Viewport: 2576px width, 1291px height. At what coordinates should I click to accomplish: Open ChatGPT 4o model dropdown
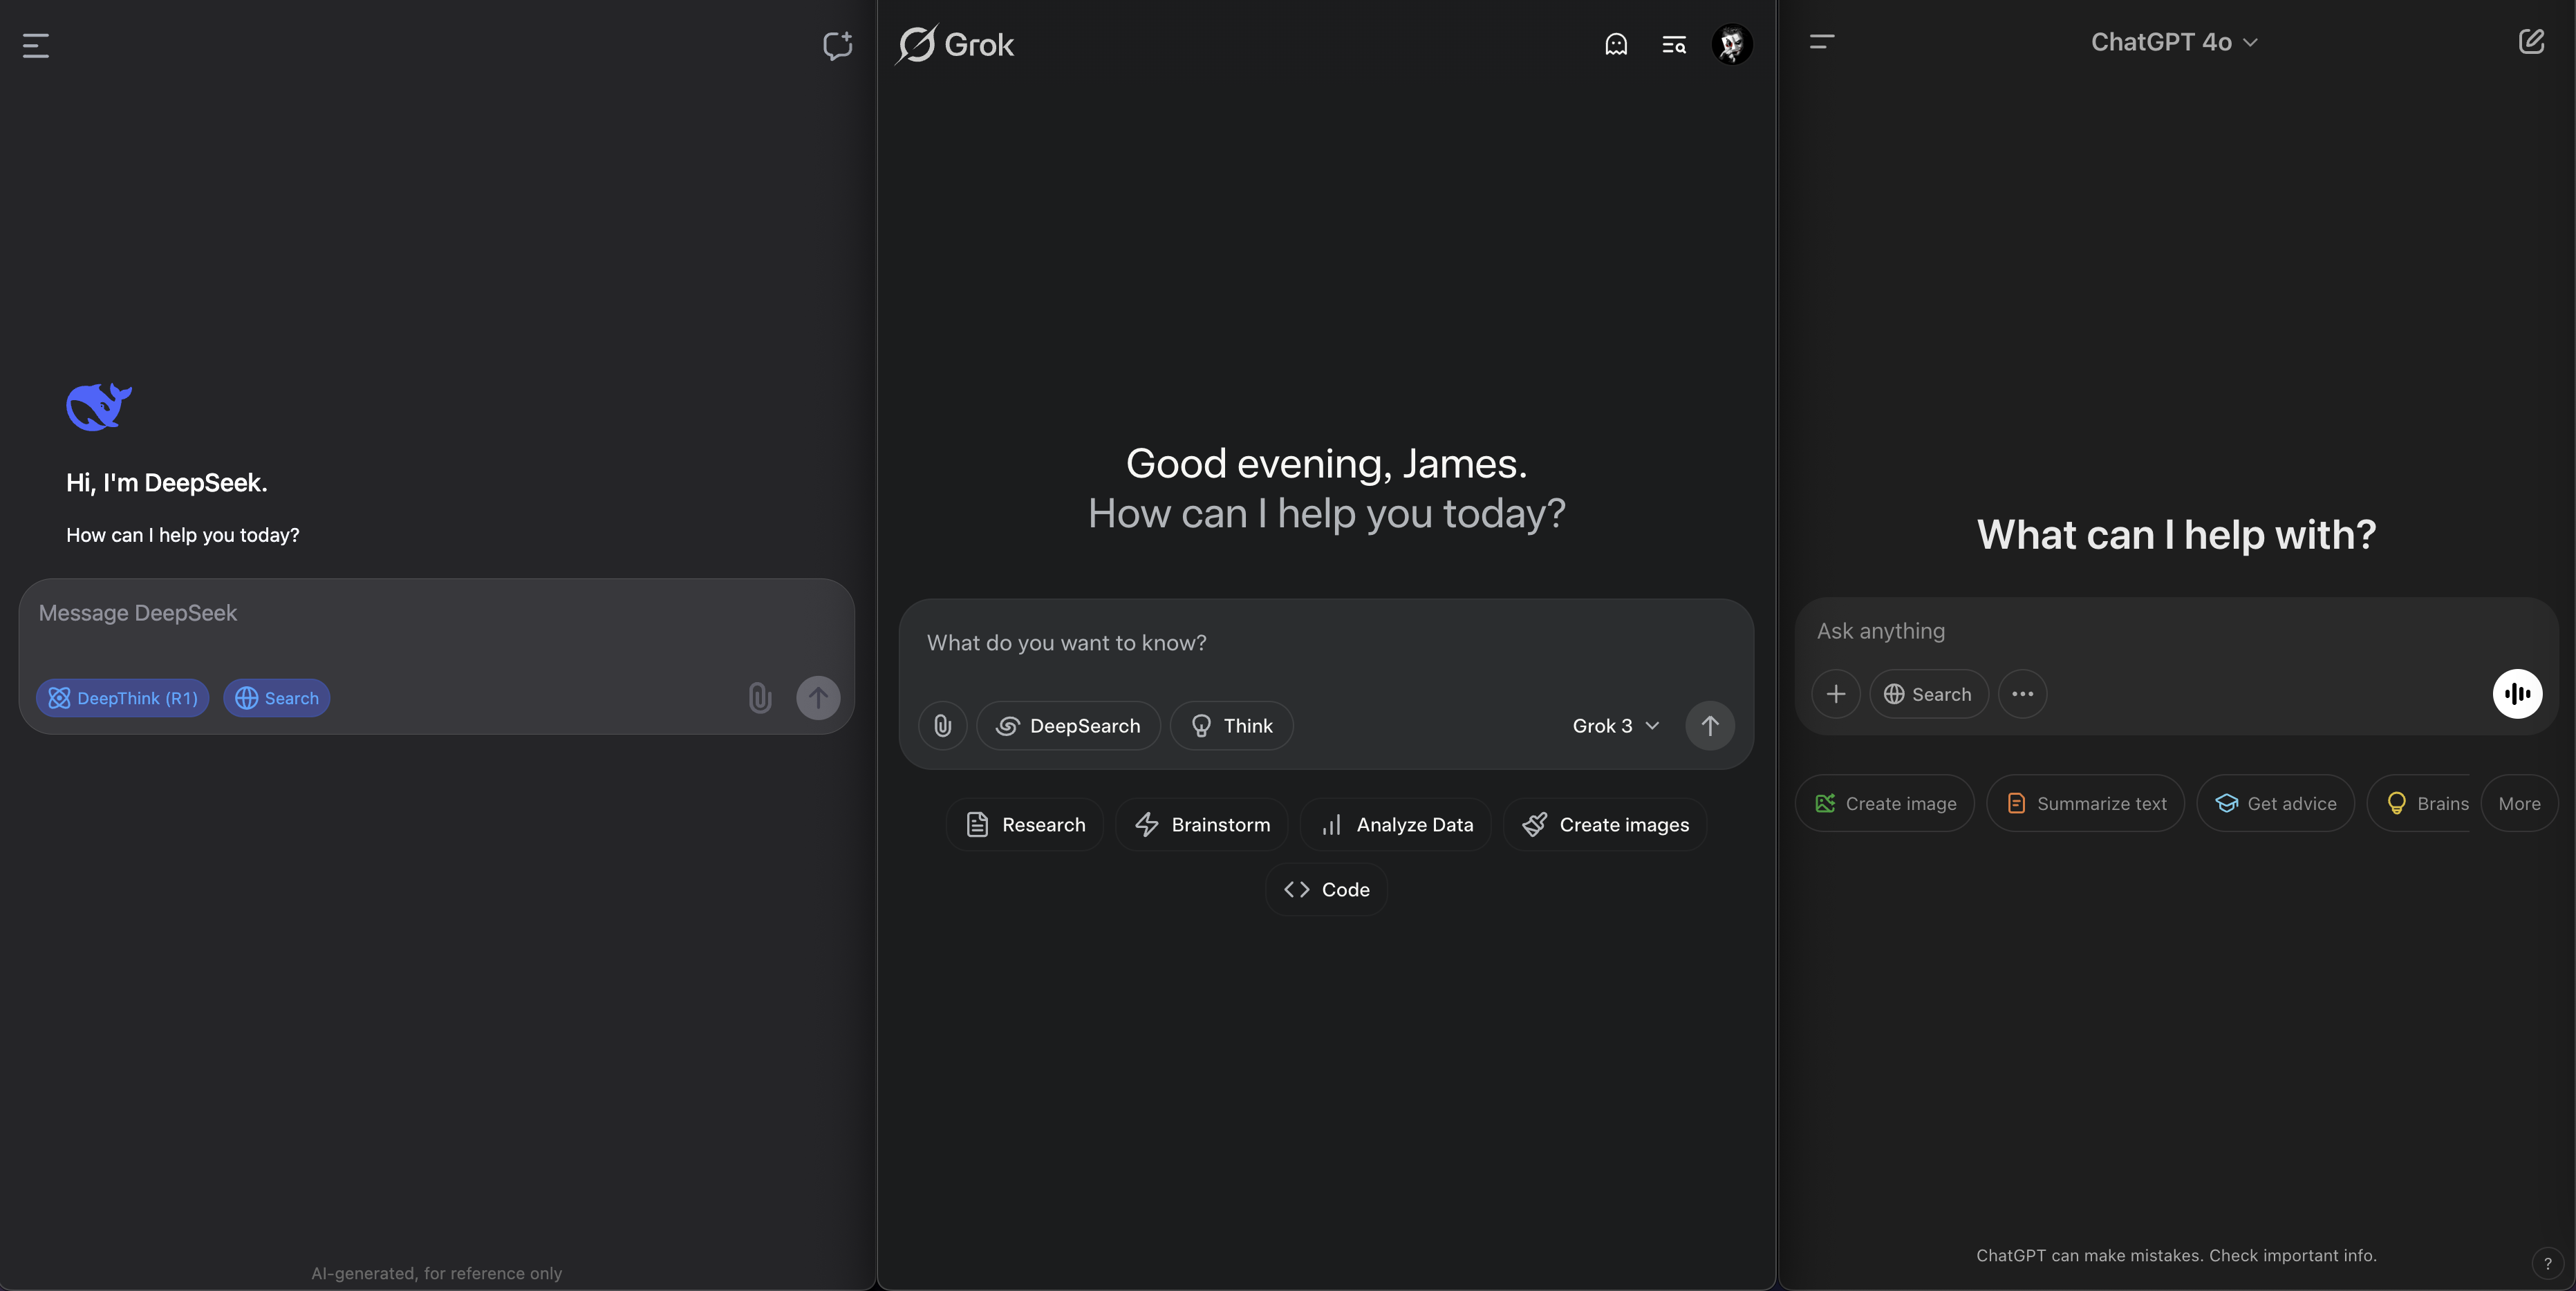[2173, 42]
